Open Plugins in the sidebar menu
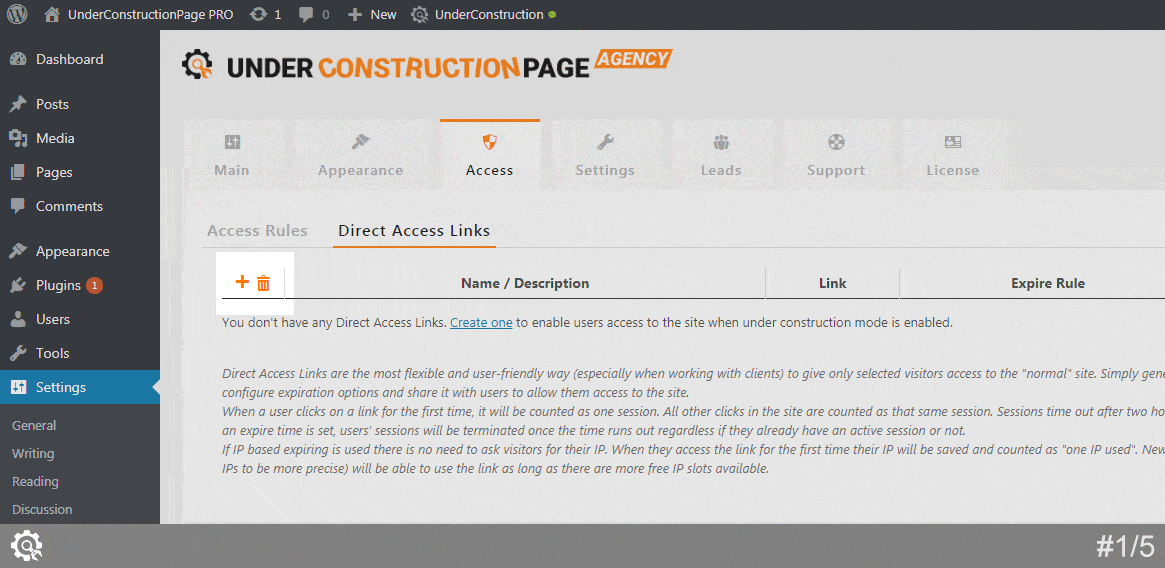The width and height of the screenshot is (1165, 568). (x=58, y=285)
